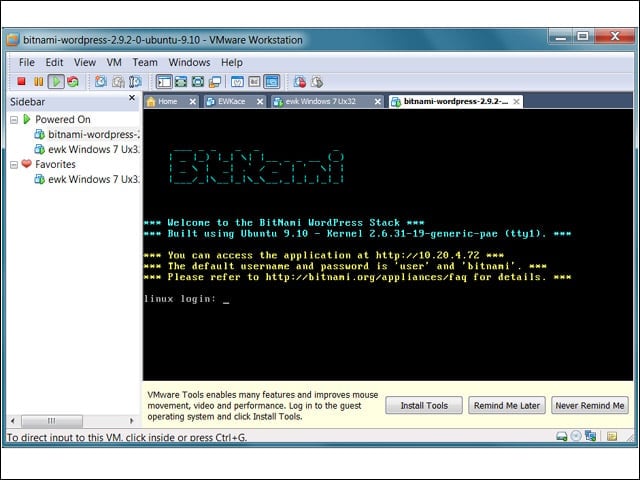Image resolution: width=640 pixels, height=480 pixels.
Task: Select bitnami-wordpress VM in the sidebar
Action: click(87, 134)
